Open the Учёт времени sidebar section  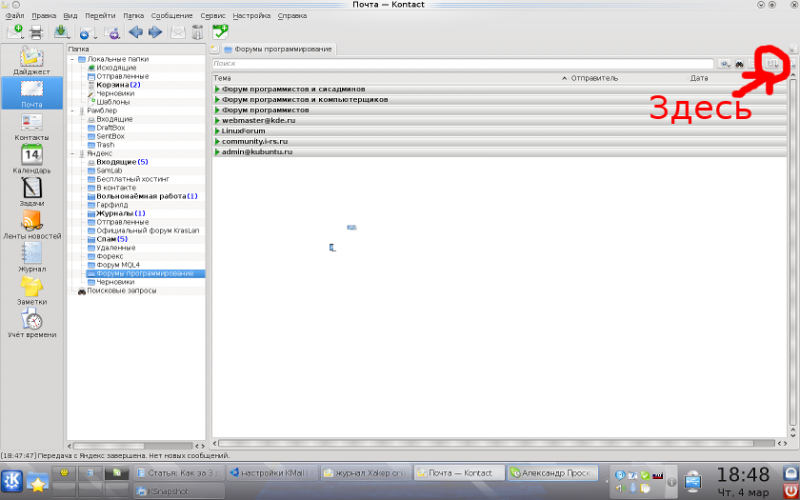32,323
